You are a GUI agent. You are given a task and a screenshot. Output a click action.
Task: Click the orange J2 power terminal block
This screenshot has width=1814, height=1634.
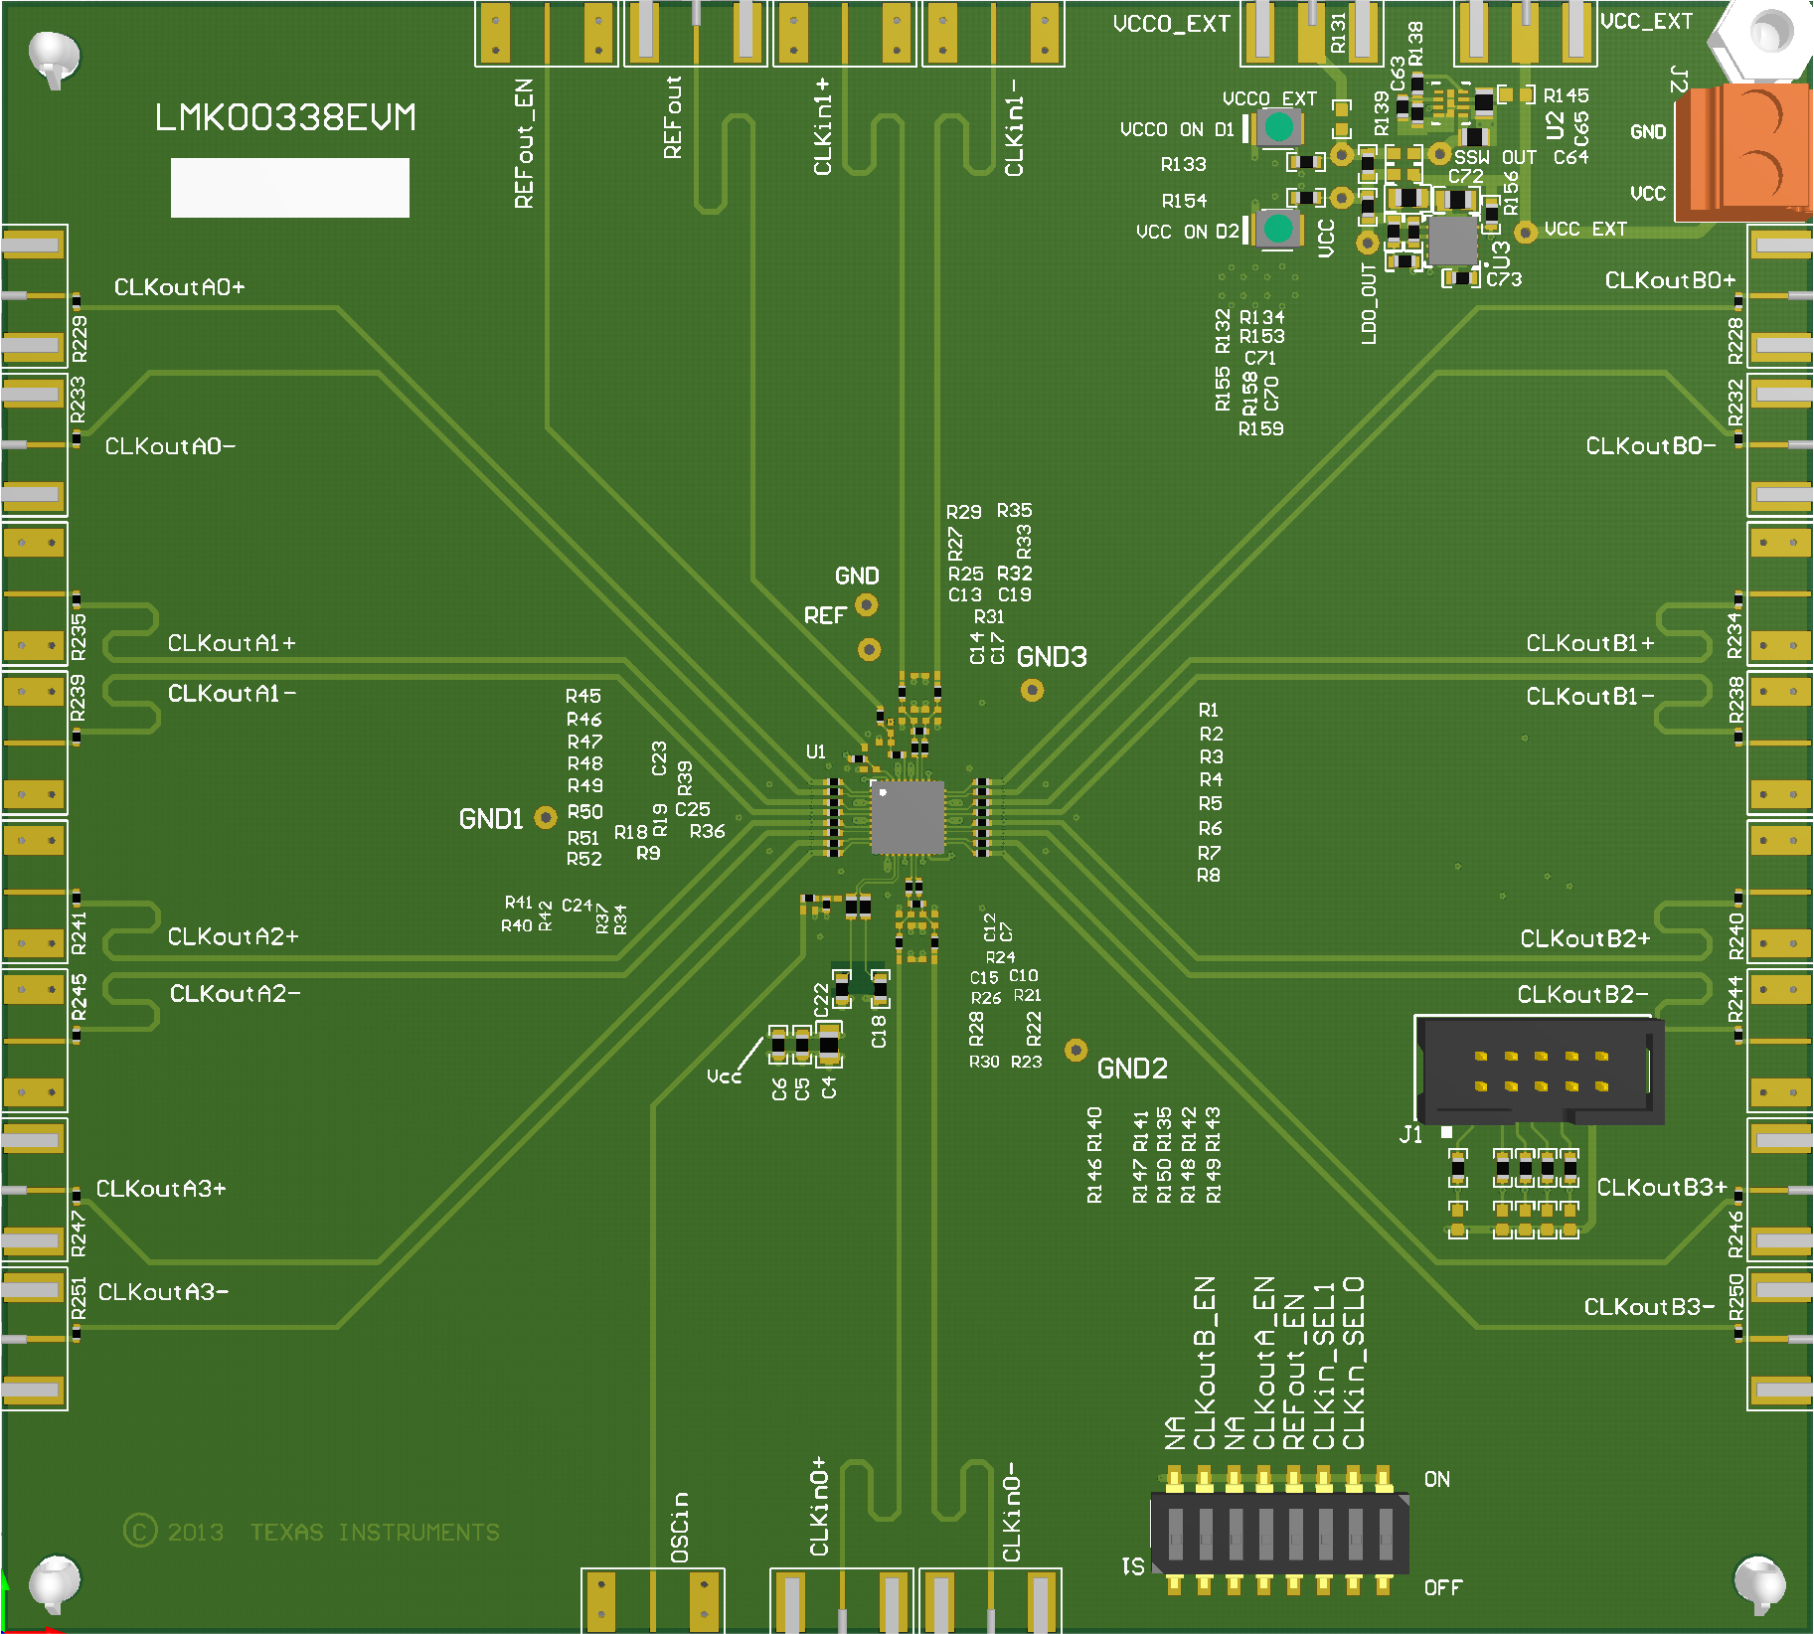[x=1744, y=150]
